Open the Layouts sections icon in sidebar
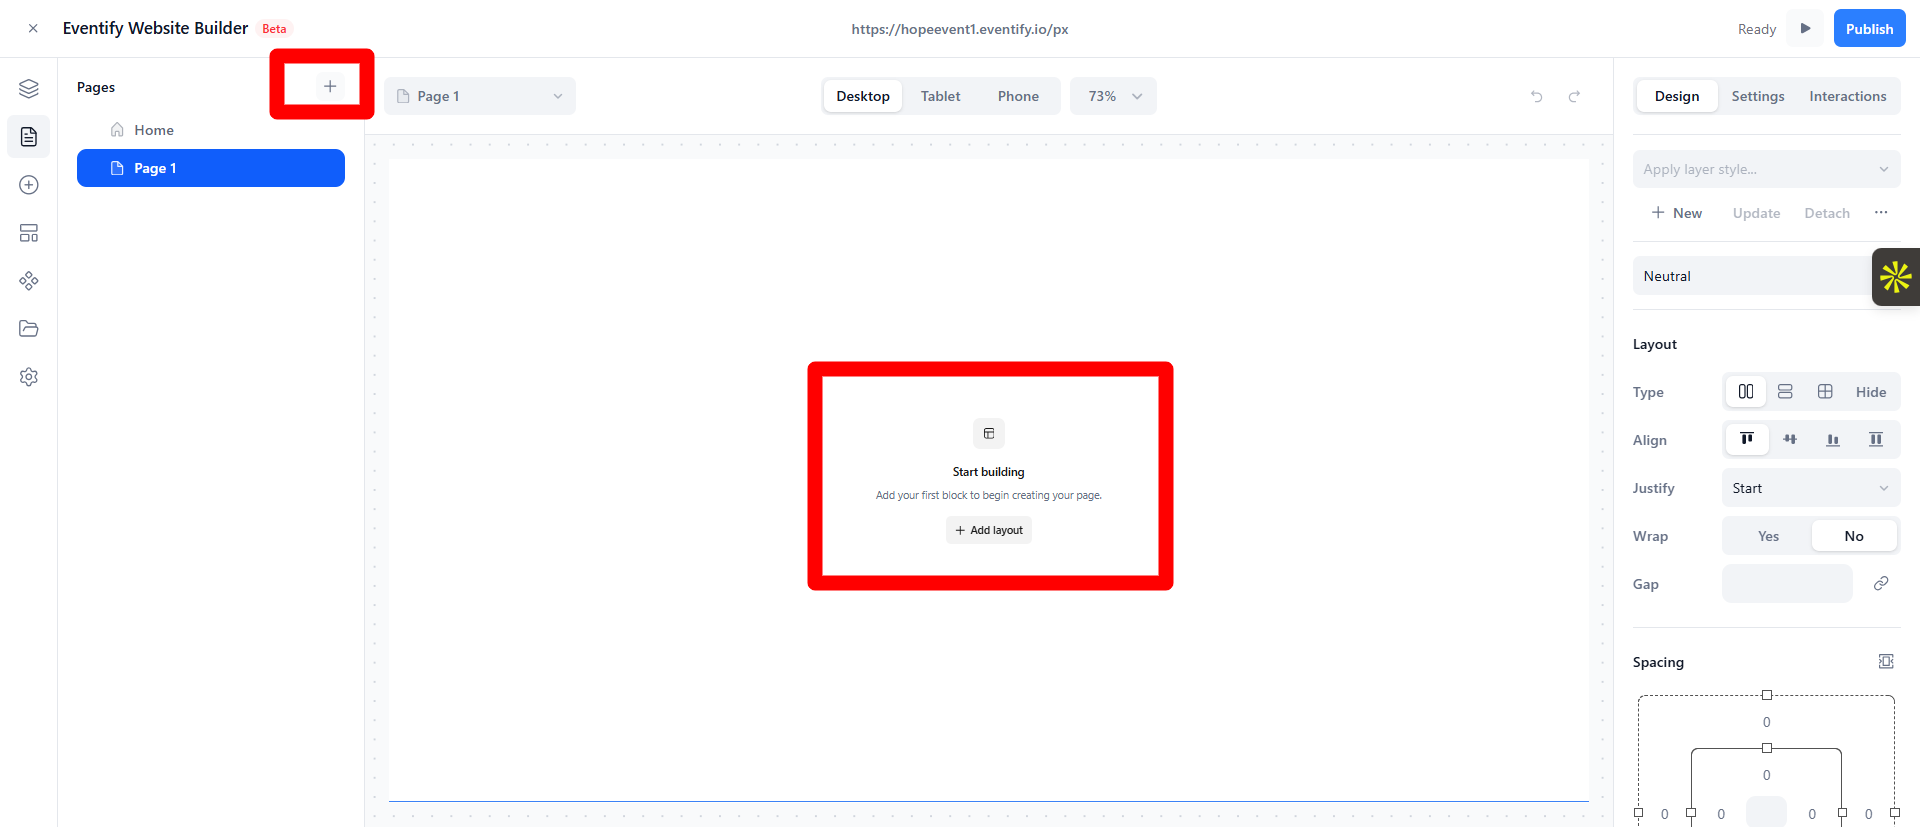The image size is (1920, 827). coord(29,233)
